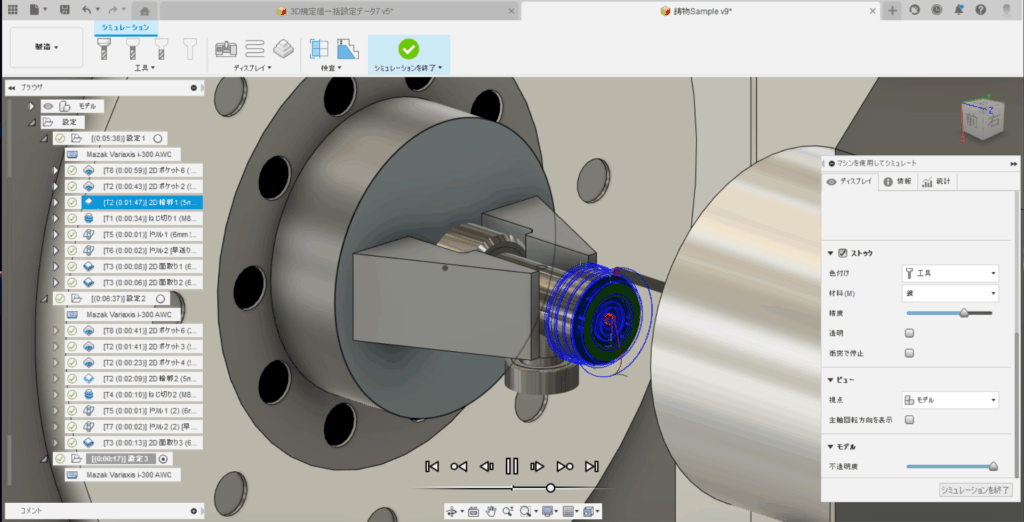Pause the simulation playback
The height and width of the screenshot is (522, 1024).
[x=512, y=465]
